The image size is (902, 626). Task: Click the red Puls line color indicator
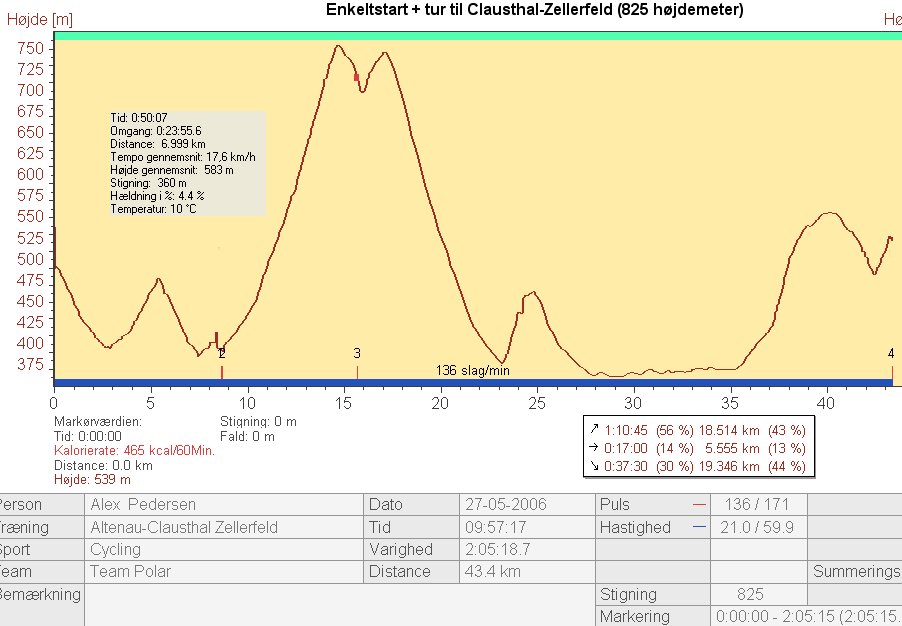point(699,505)
